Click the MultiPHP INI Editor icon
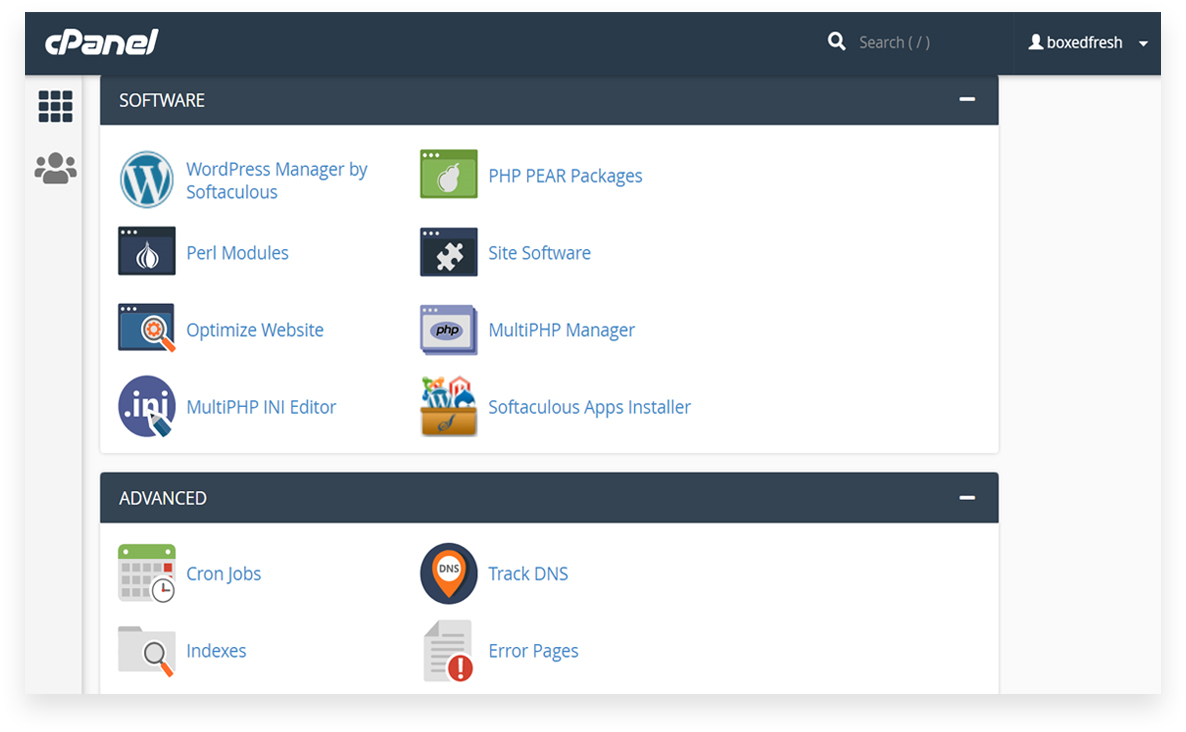The image size is (1186, 732). [146, 406]
